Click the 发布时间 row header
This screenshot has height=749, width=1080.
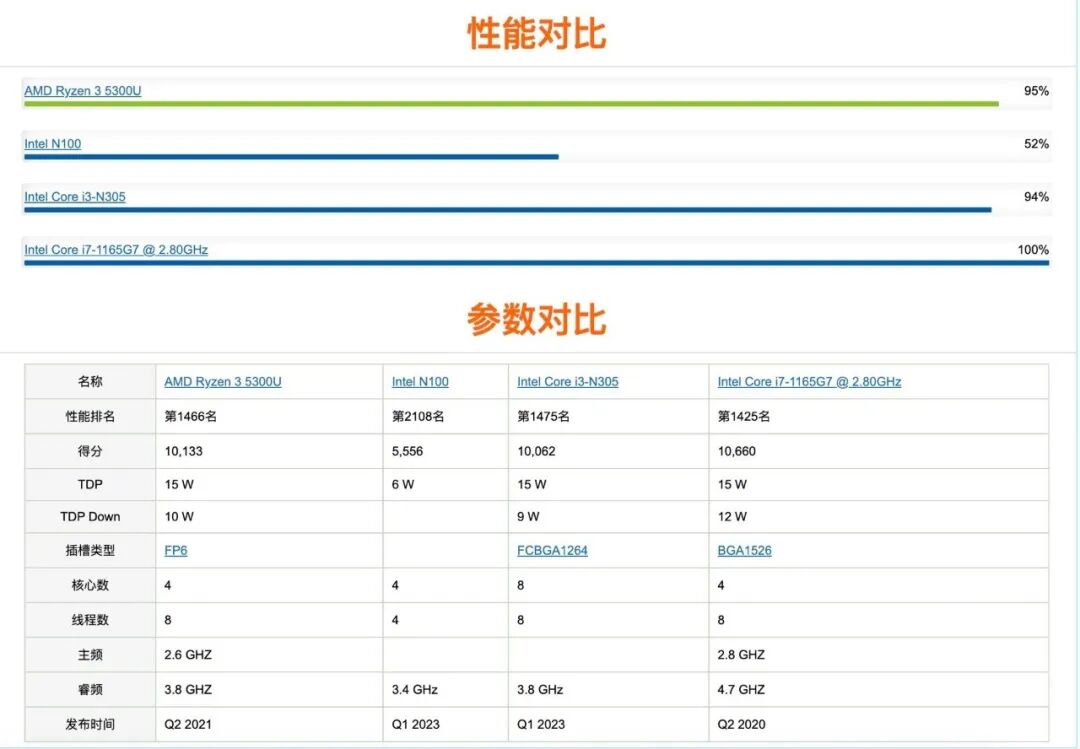[x=90, y=724]
